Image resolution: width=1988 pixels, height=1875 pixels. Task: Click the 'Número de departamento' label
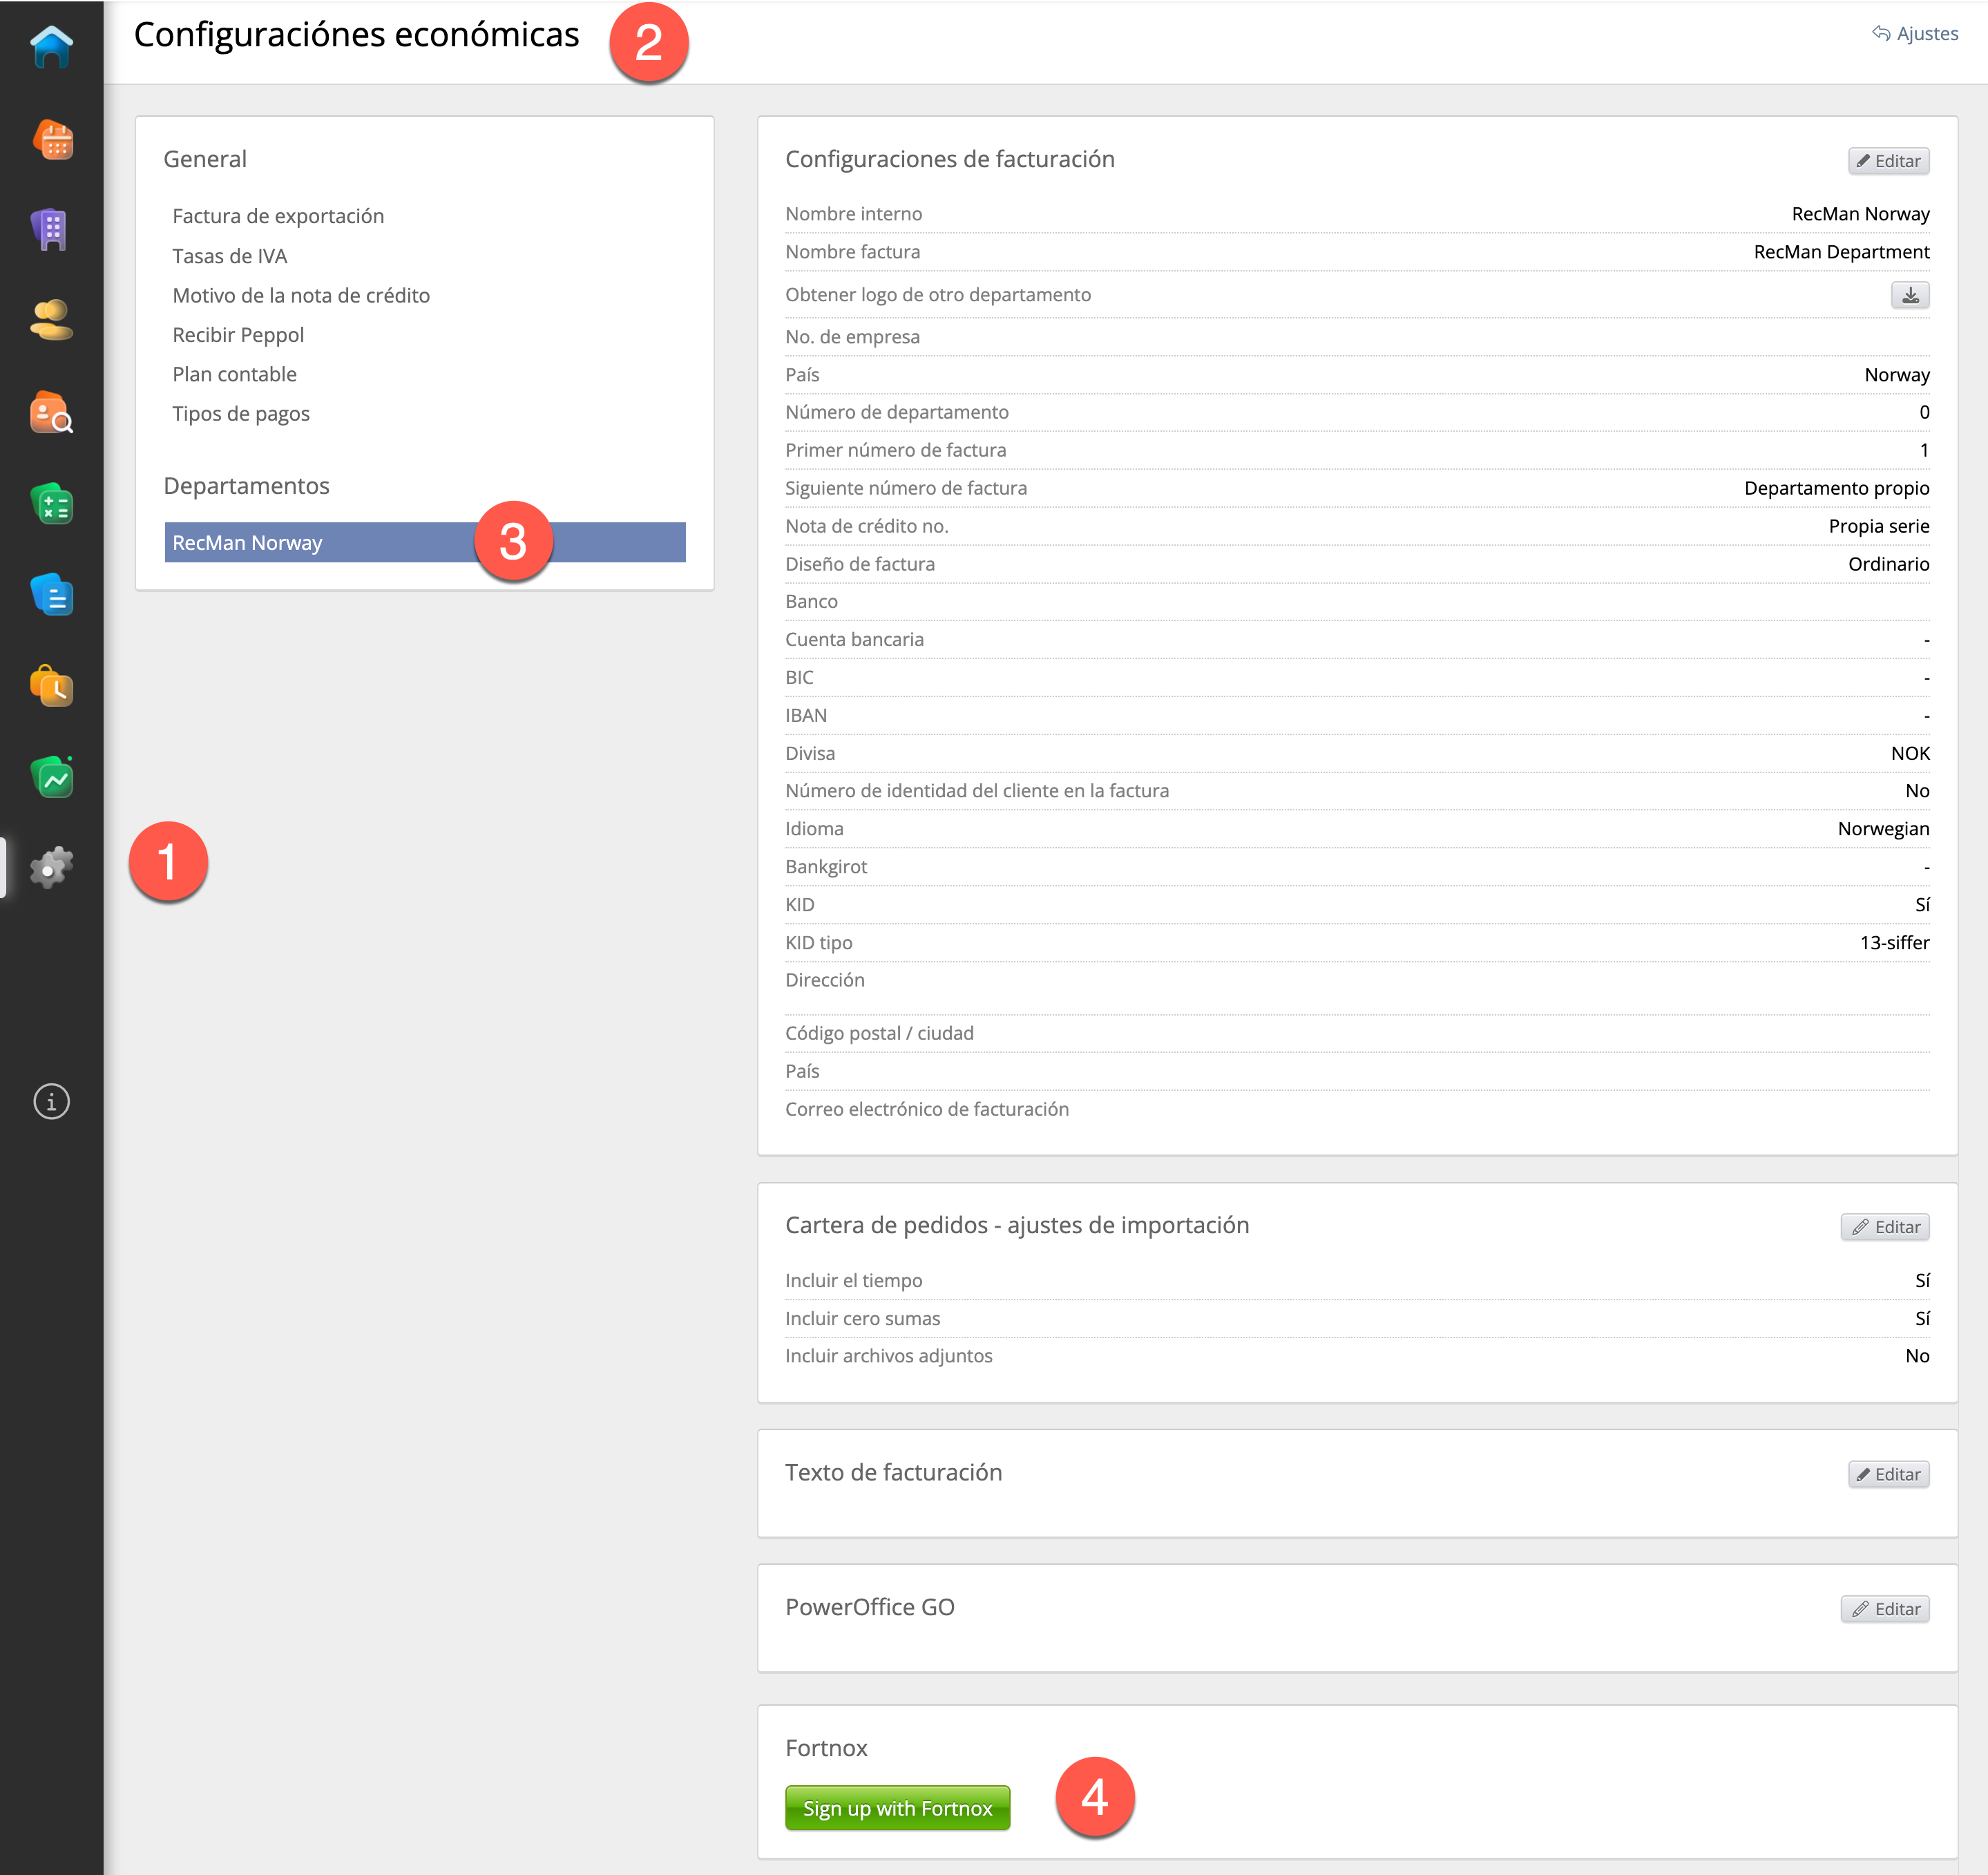[896, 412]
